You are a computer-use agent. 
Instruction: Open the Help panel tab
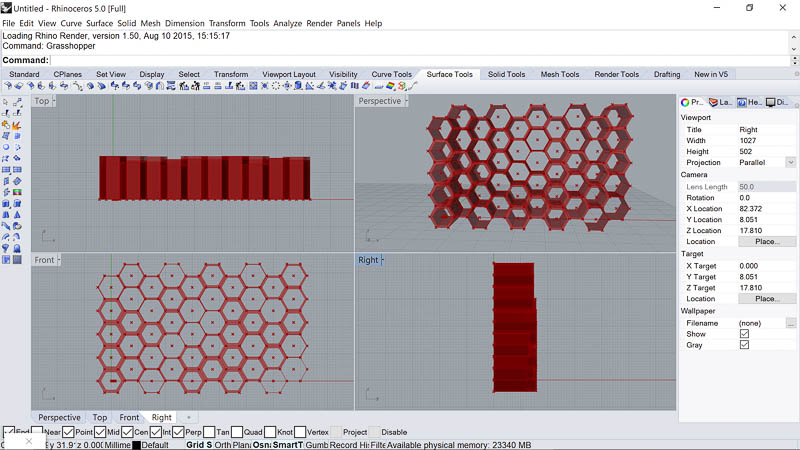click(x=748, y=102)
